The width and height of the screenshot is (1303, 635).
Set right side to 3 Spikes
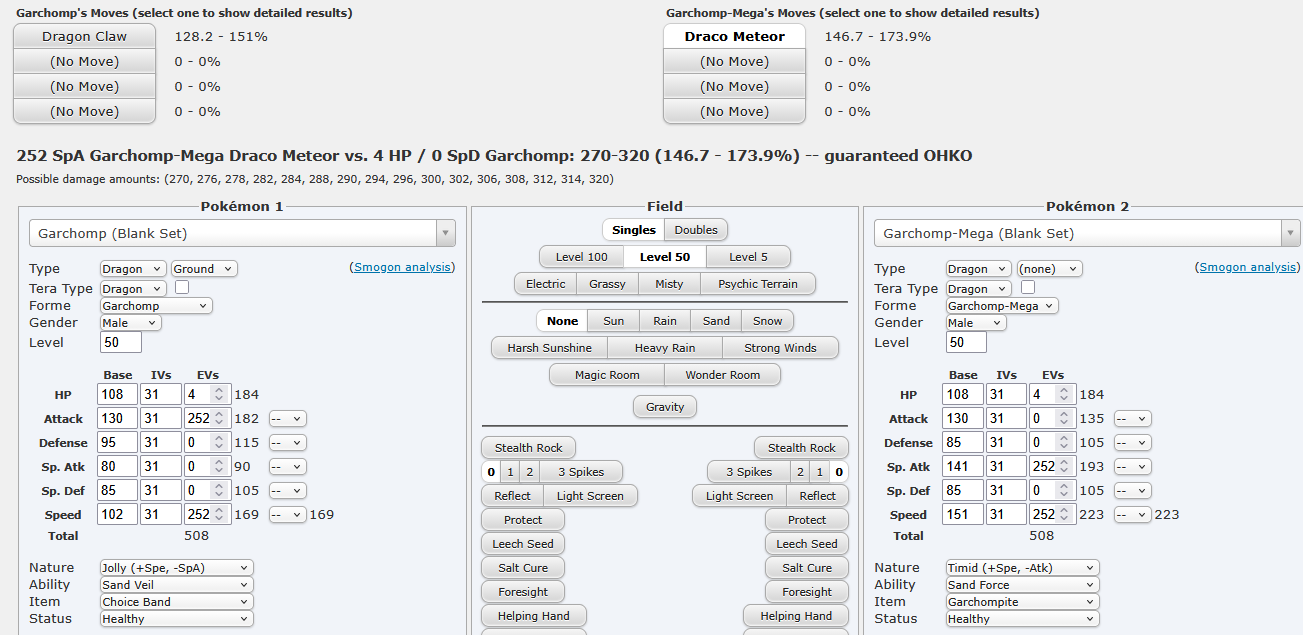click(749, 472)
